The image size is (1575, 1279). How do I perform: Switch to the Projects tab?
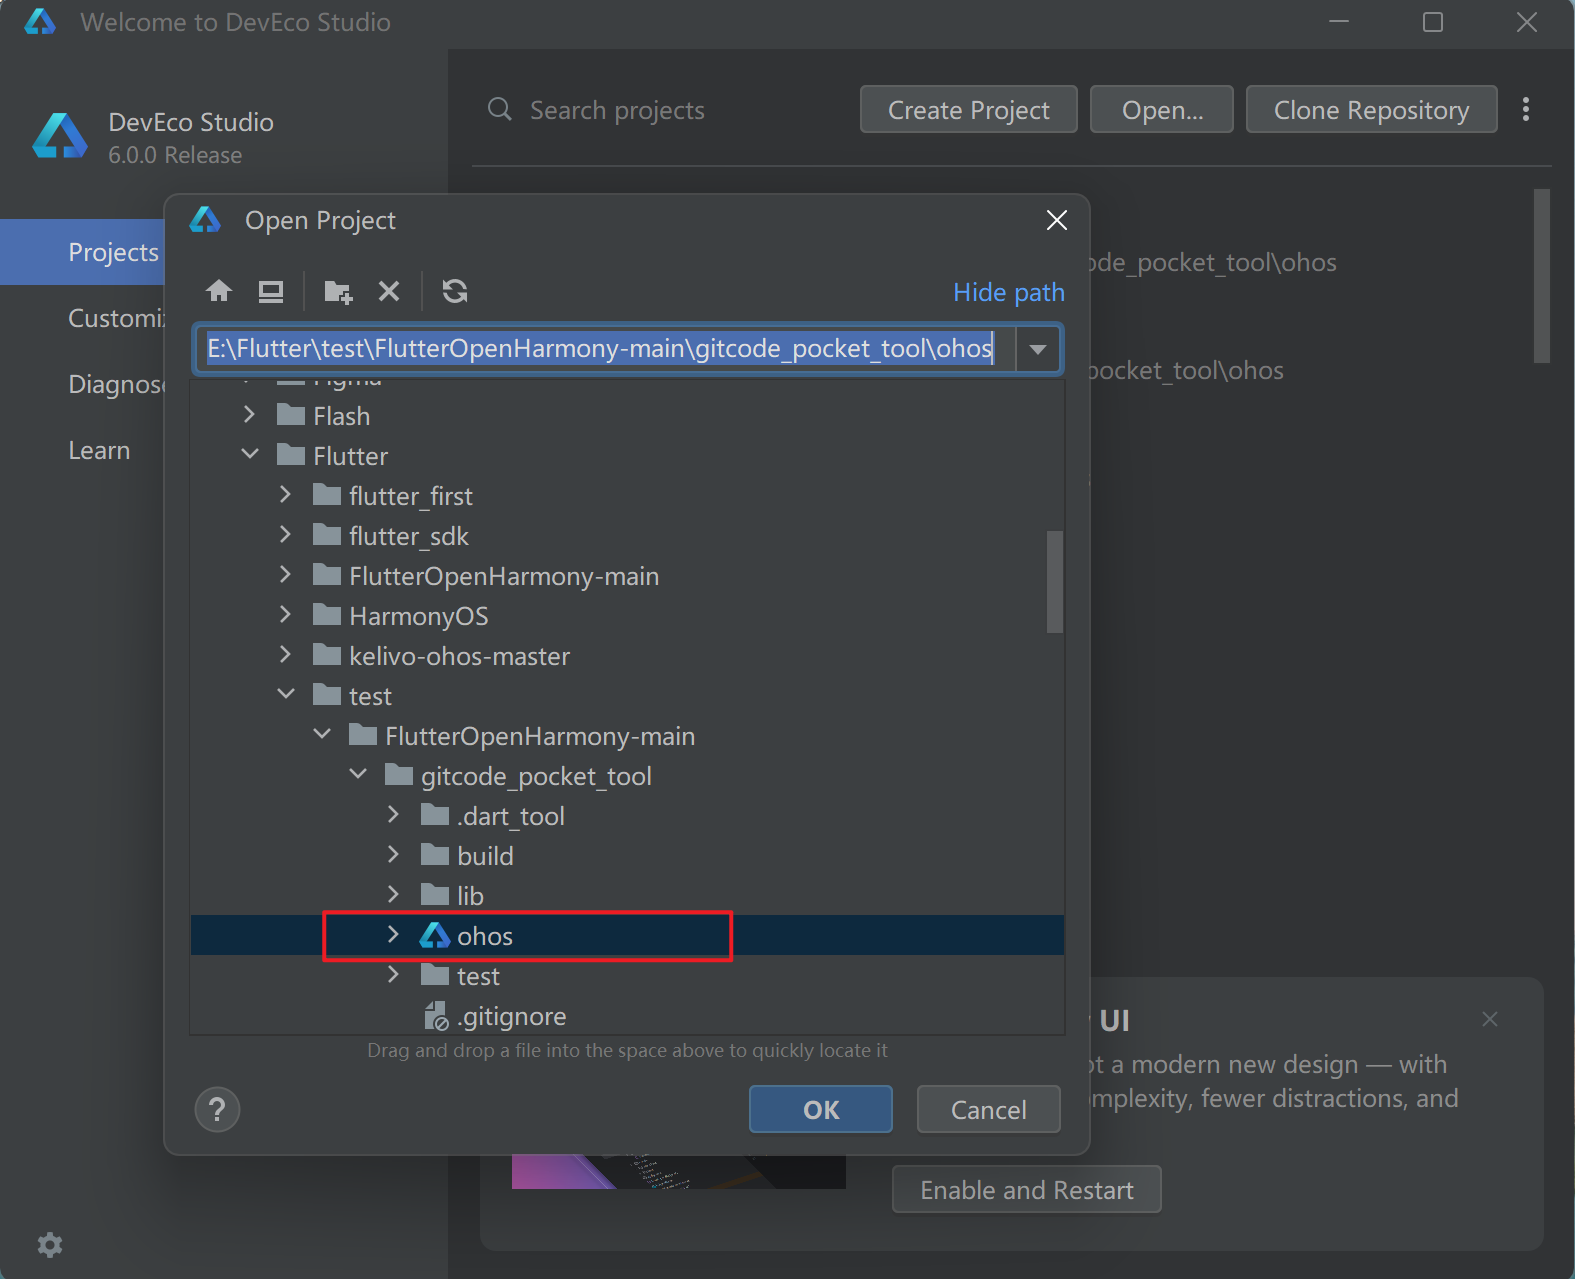(x=83, y=252)
